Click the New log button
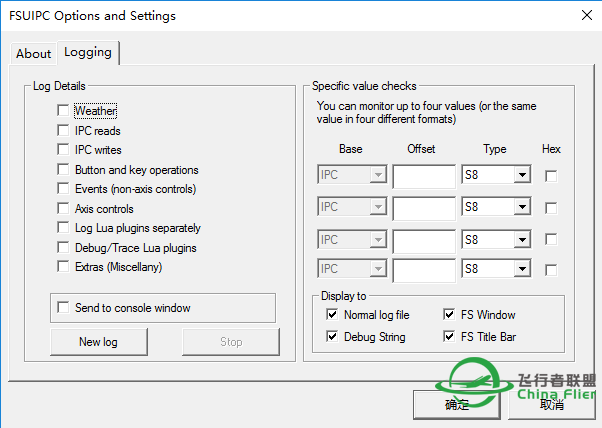The width and height of the screenshot is (602, 428). pyautogui.click(x=98, y=342)
